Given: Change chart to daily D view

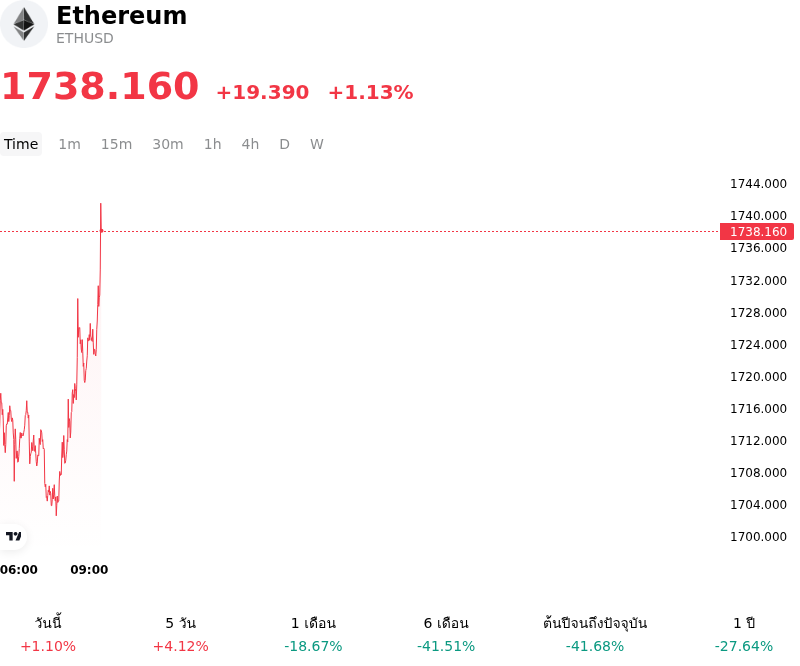Looking at the screenshot, I should 284,144.
